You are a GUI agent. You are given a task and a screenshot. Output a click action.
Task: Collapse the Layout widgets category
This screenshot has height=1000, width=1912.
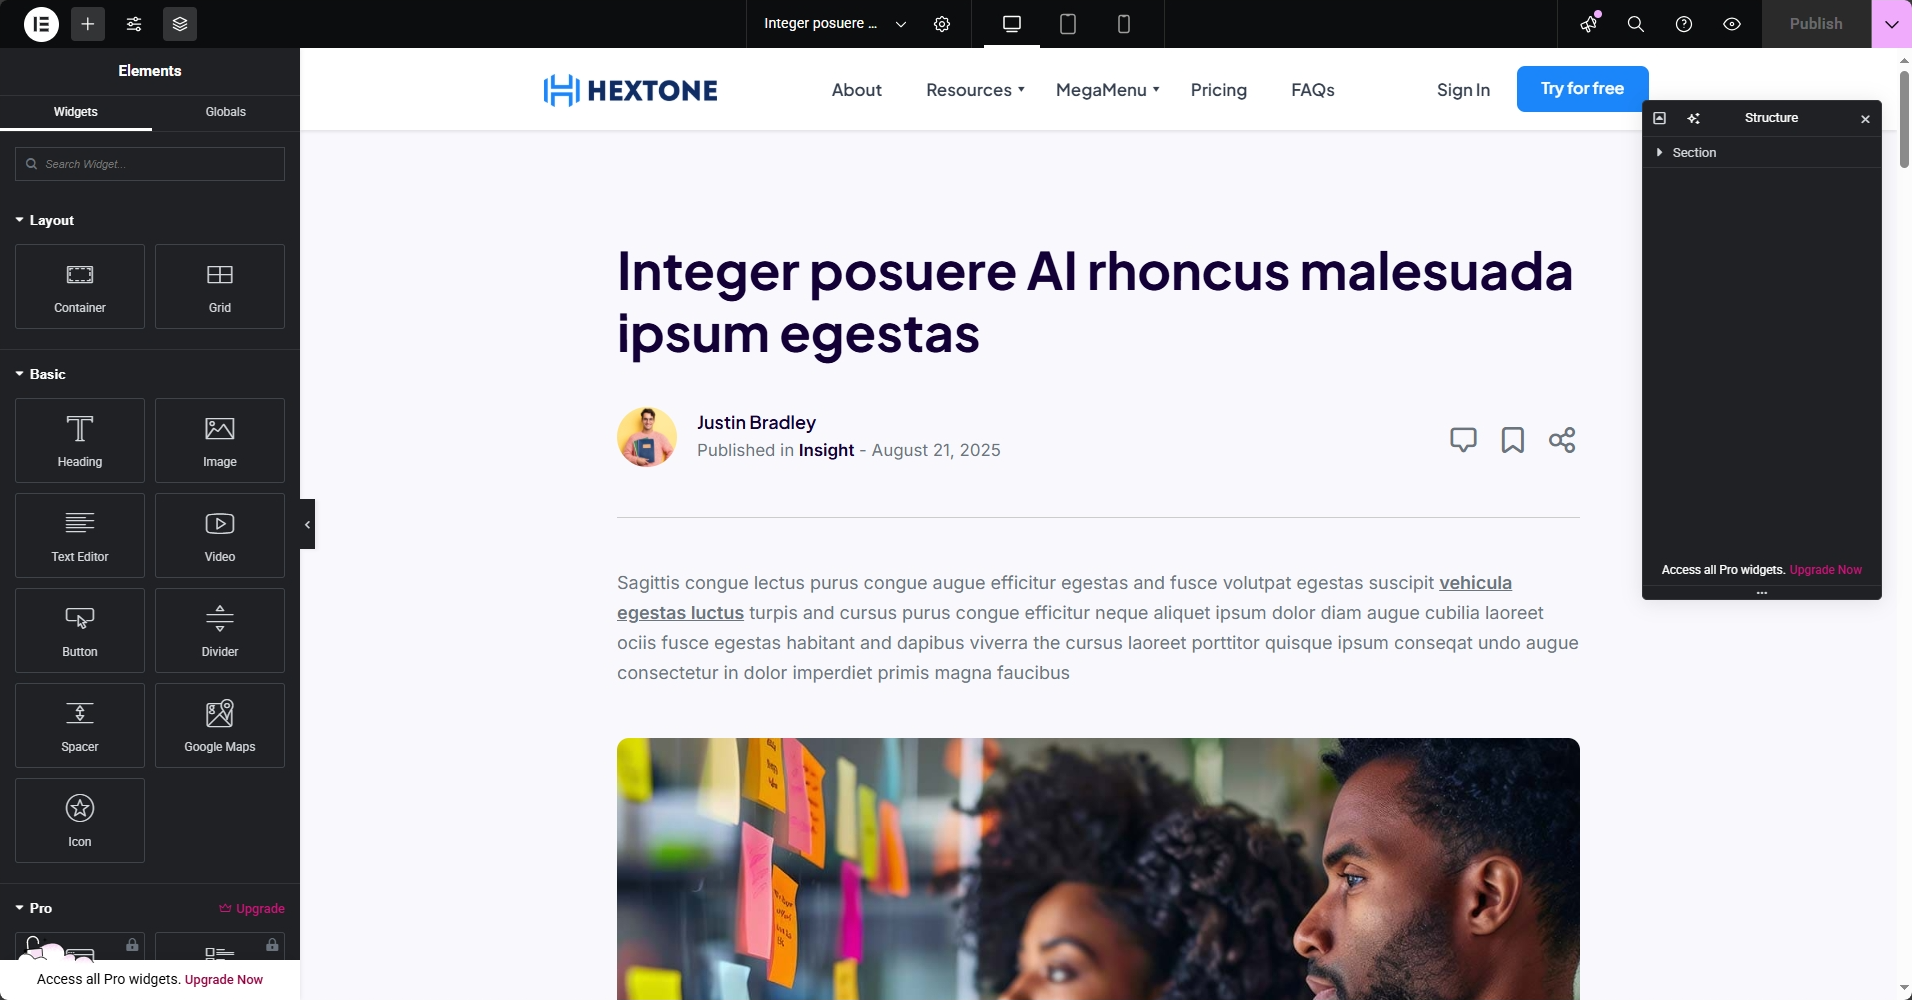pos(45,220)
